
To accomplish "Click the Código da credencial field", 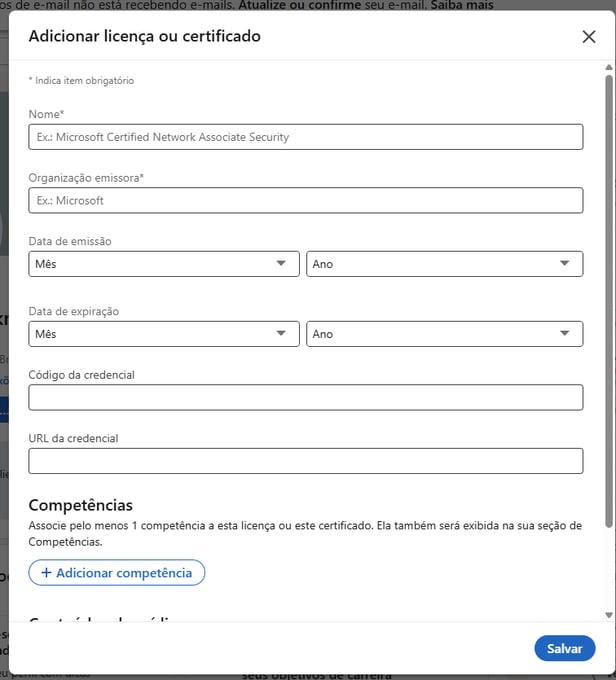I will coord(305,398).
